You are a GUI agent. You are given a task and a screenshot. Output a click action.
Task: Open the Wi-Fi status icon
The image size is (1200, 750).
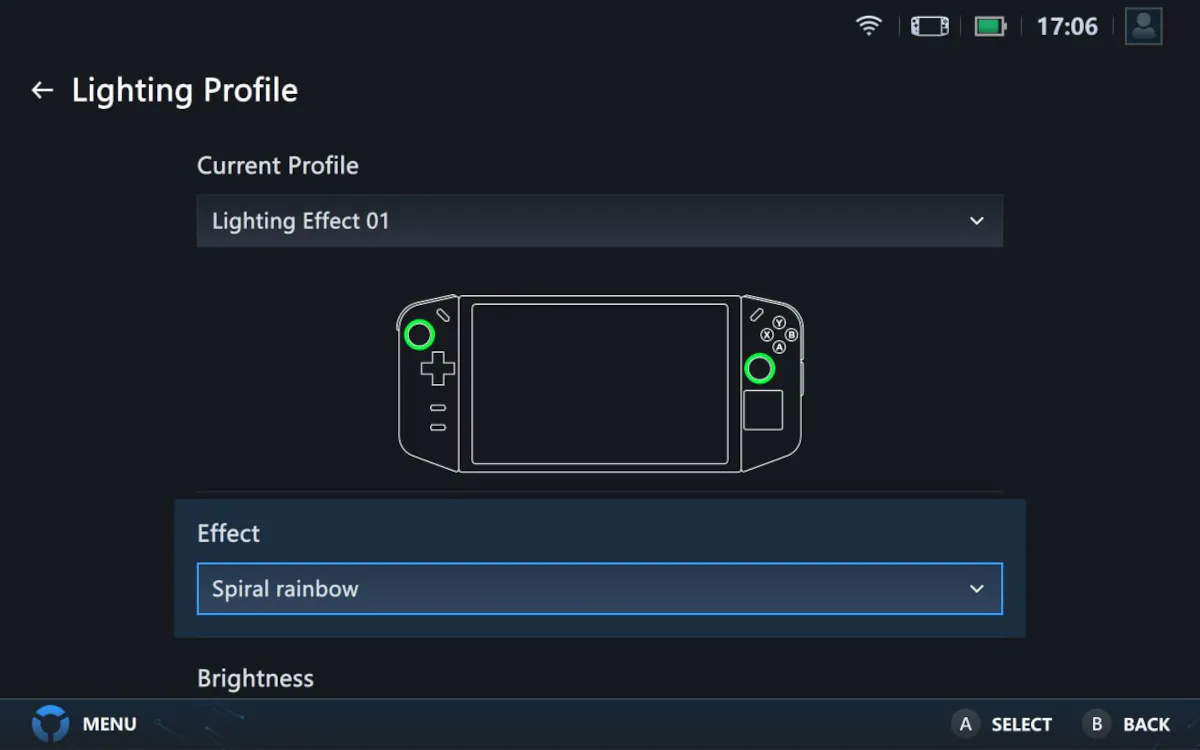pos(869,26)
